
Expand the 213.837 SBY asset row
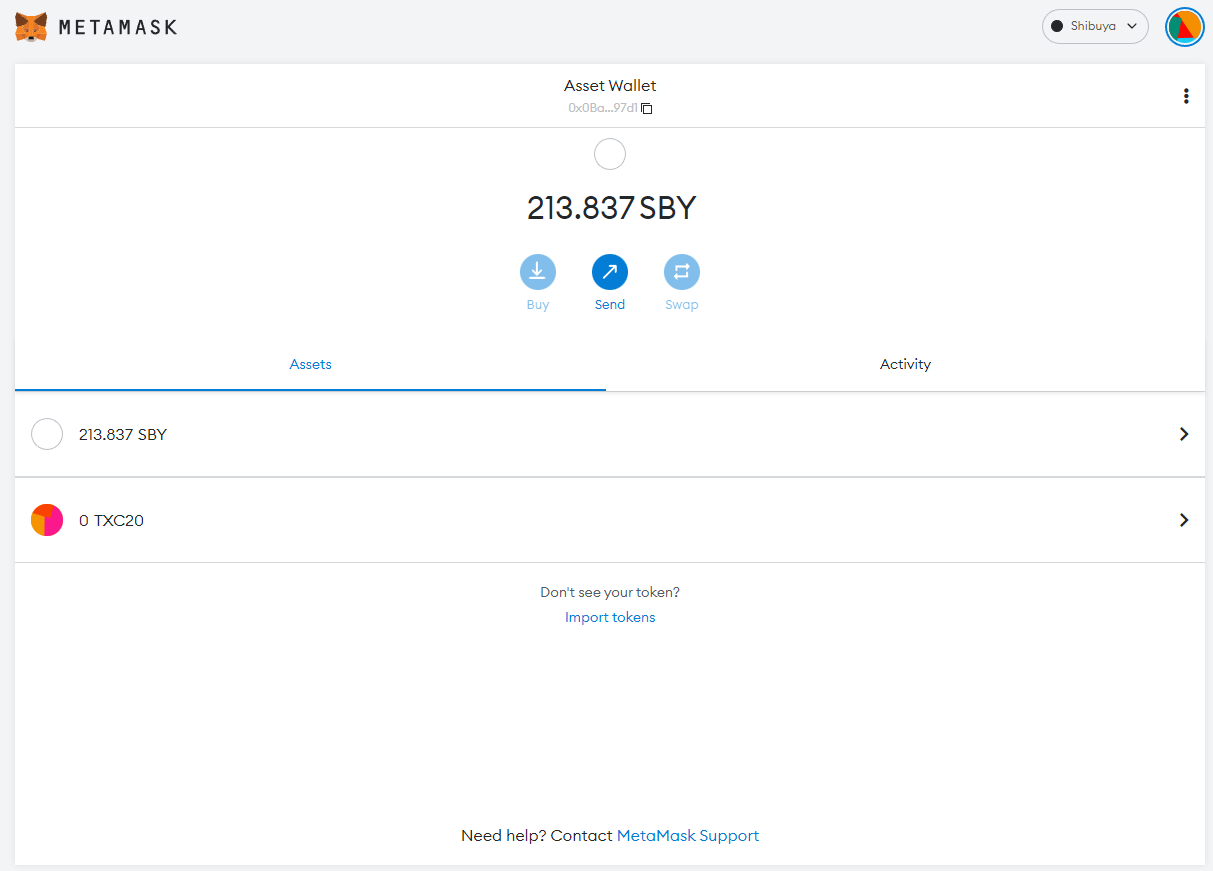tap(1184, 434)
